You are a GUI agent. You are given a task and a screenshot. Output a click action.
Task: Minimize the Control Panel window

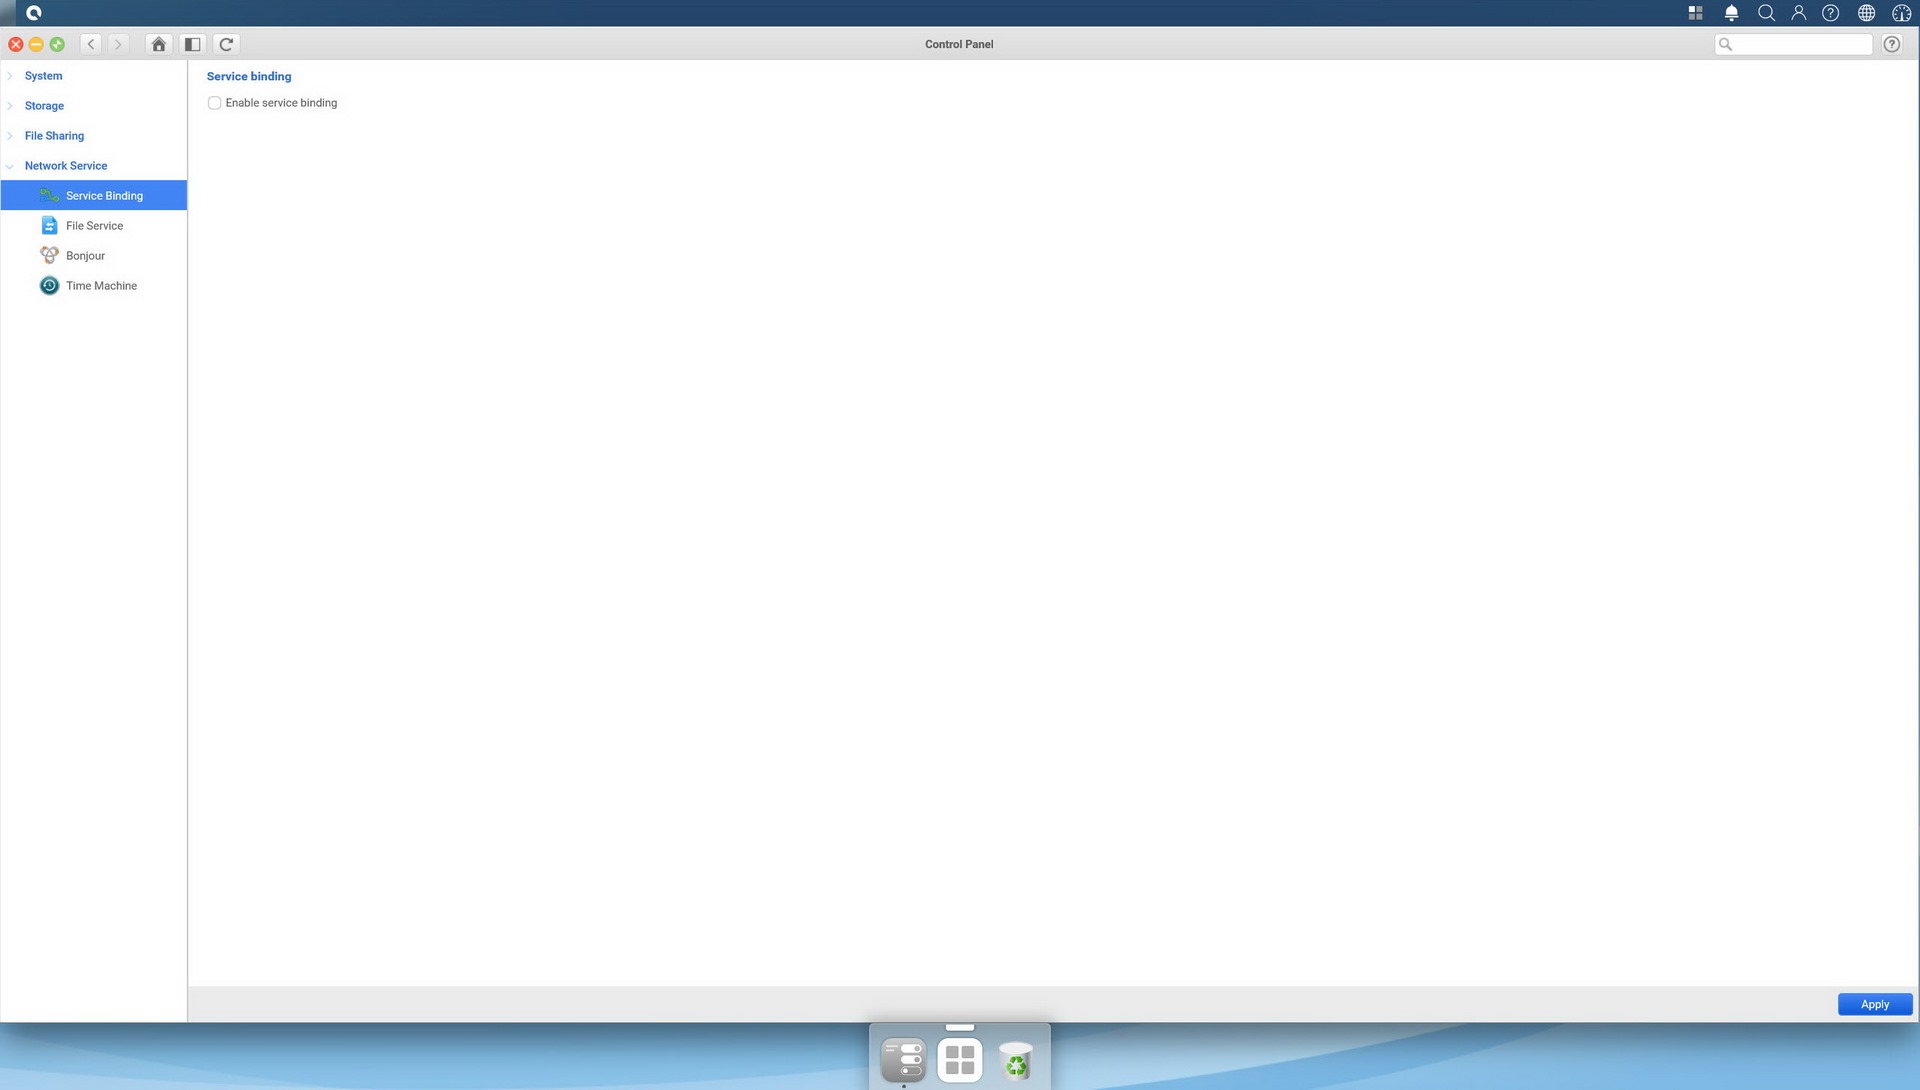click(36, 44)
